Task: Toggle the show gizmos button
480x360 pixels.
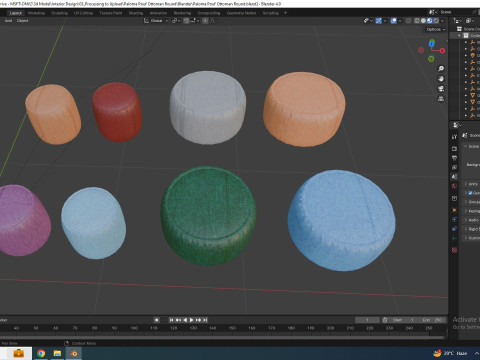Action: [x=379, y=21]
